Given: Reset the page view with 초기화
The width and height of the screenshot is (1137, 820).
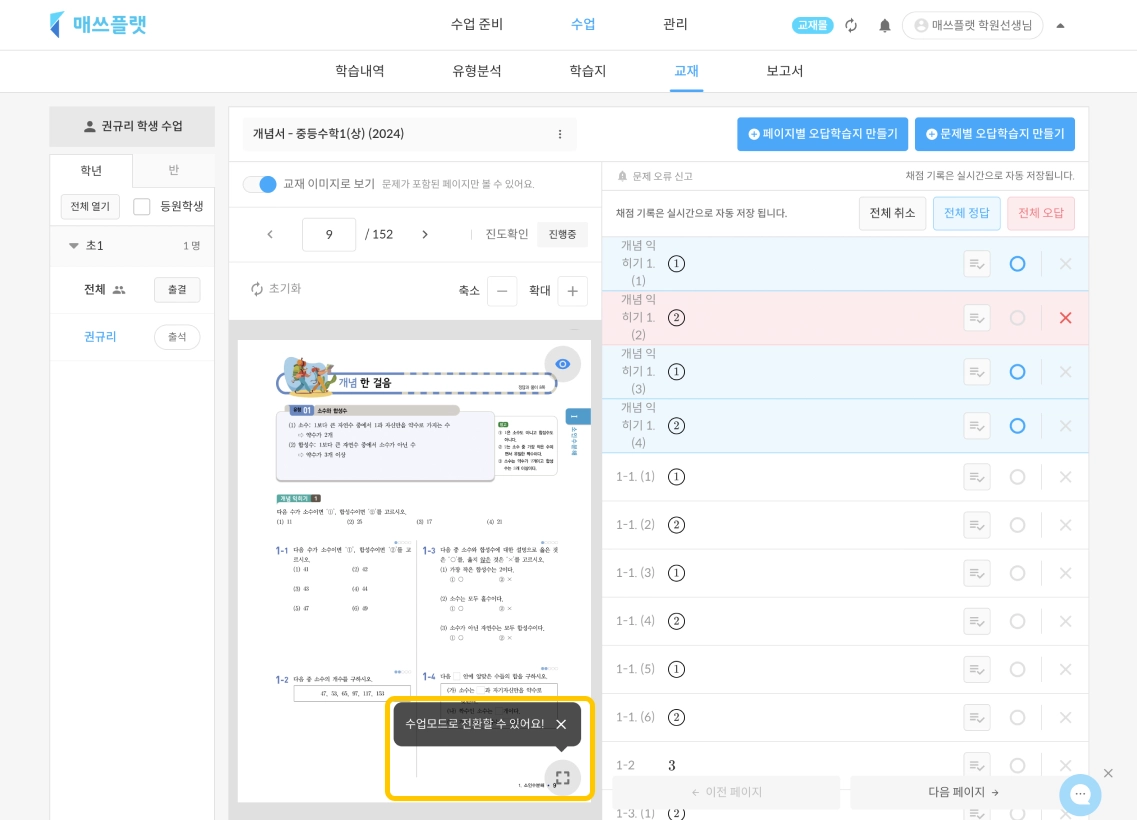Looking at the screenshot, I should [276, 289].
